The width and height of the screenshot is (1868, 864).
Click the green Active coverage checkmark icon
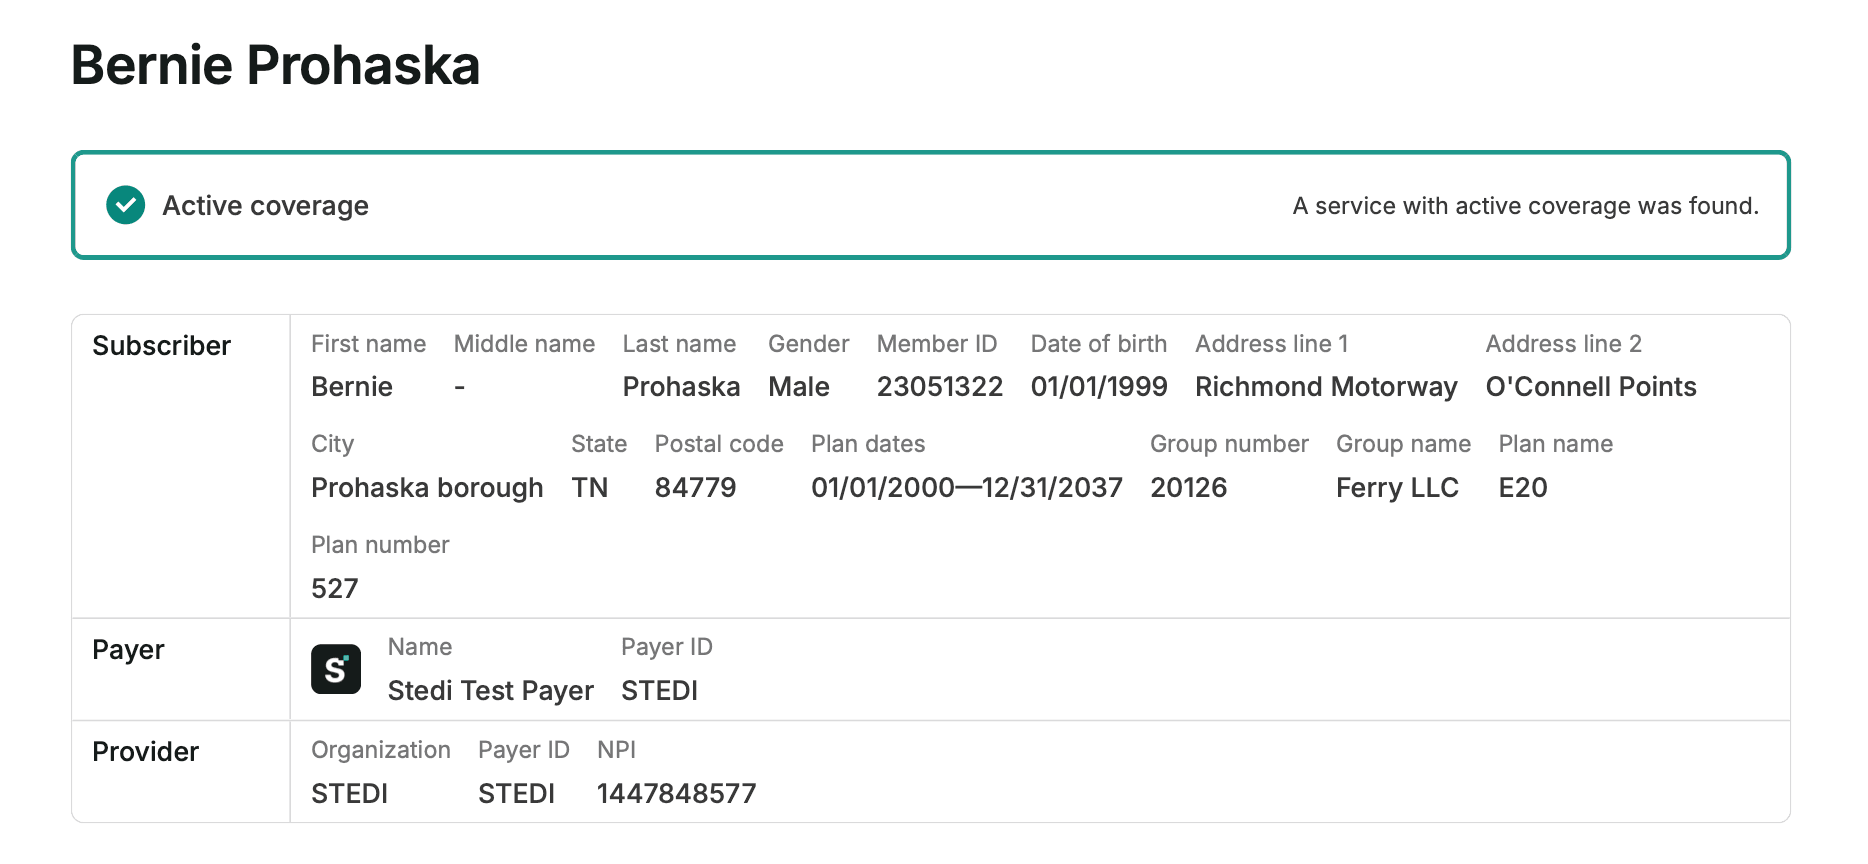pyautogui.click(x=126, y=205)
